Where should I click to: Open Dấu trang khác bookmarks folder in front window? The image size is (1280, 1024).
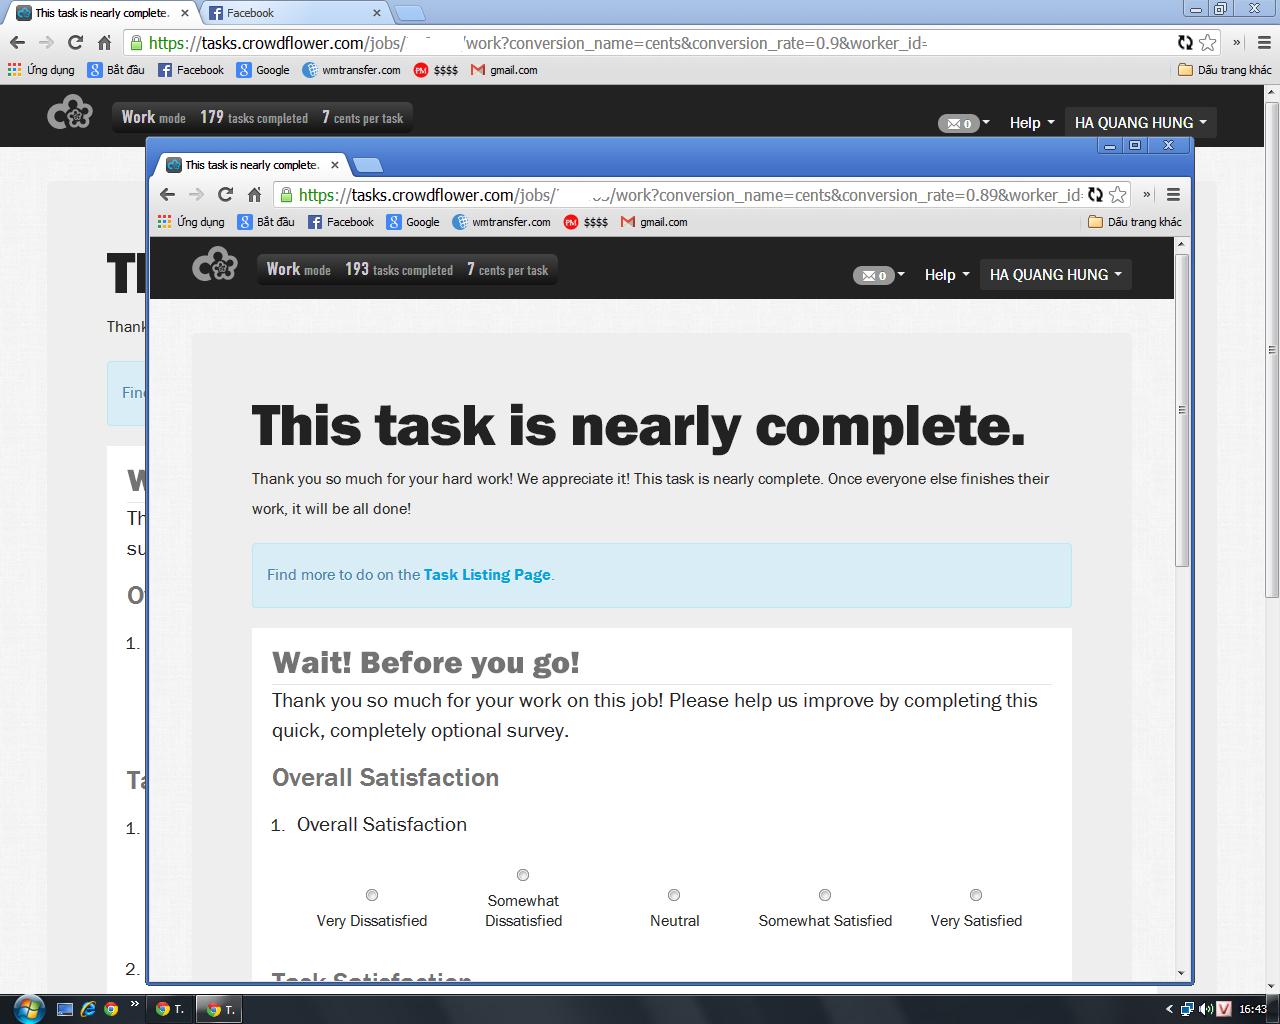(x=1134, y=222)
